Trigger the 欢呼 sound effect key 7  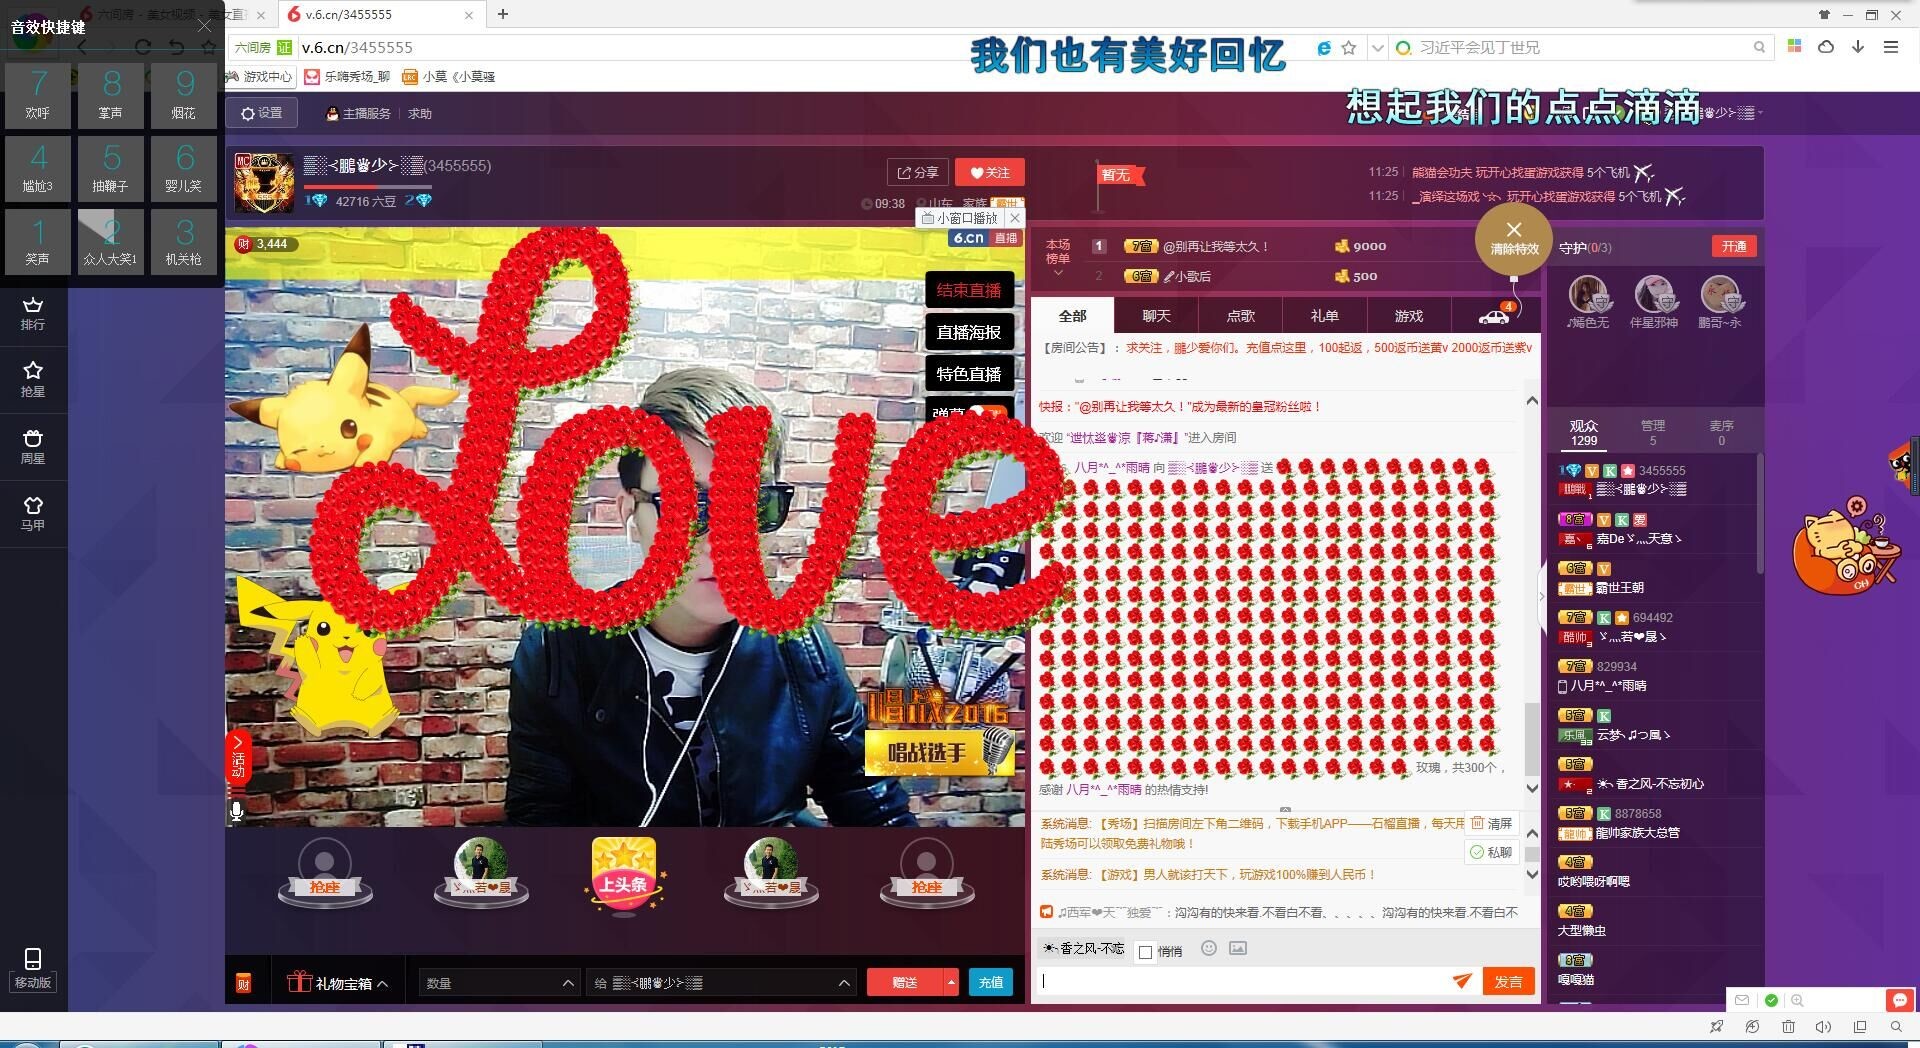(x=38, y=95)
